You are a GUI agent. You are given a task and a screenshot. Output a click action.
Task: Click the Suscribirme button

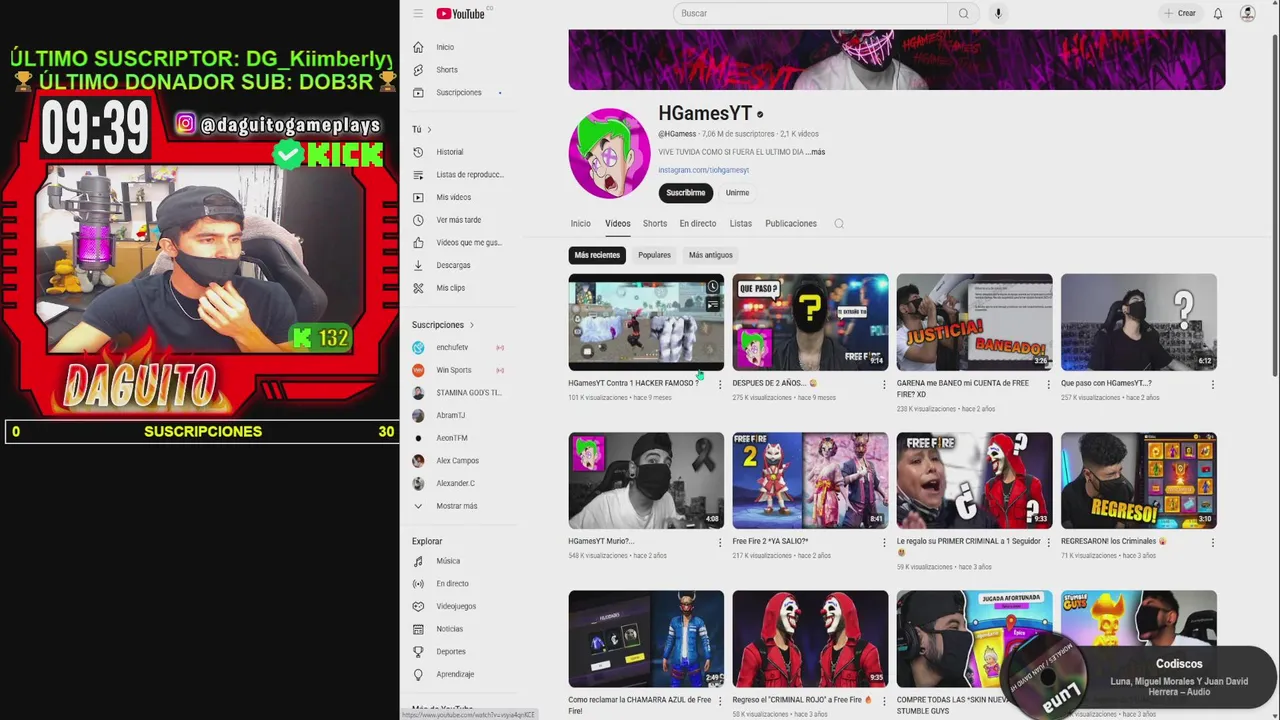click(x=686, y=193)
